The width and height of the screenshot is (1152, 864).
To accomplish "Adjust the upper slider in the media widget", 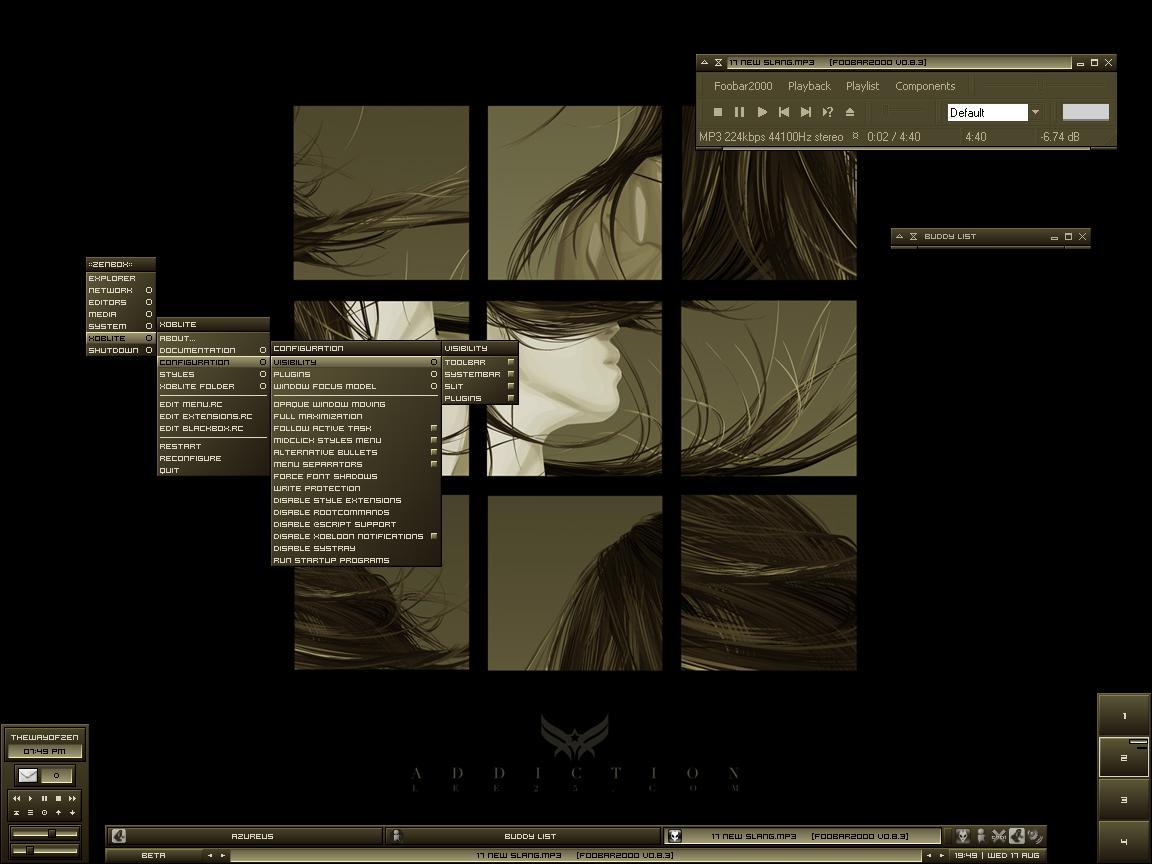I will point(44,833).
